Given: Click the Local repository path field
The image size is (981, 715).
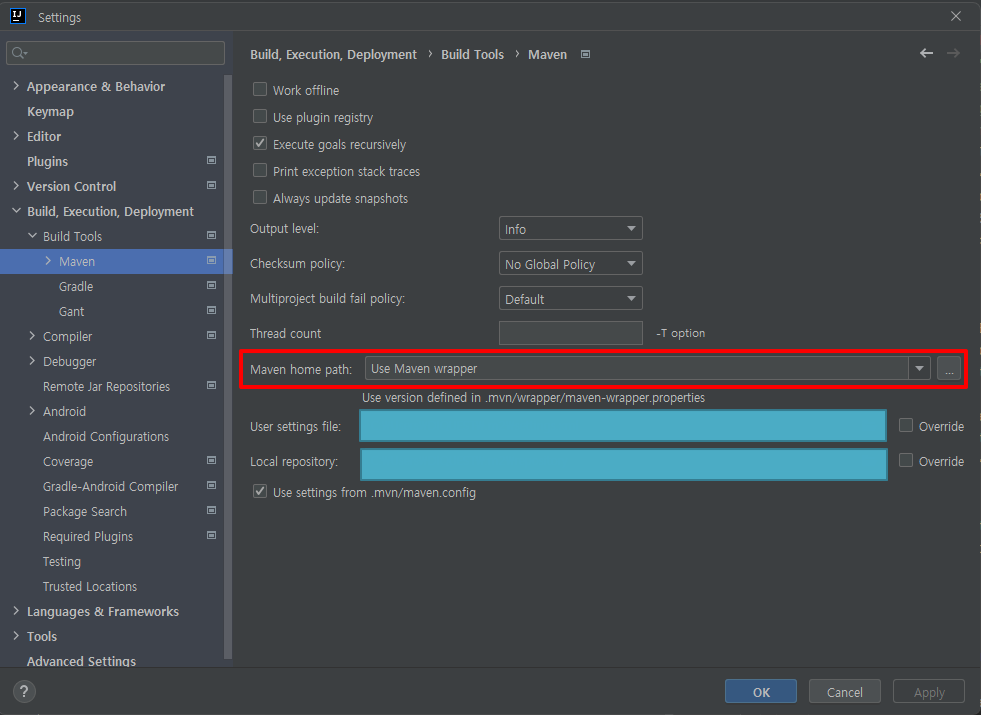Looking at the screenshot, I should (x=623, y=464).
